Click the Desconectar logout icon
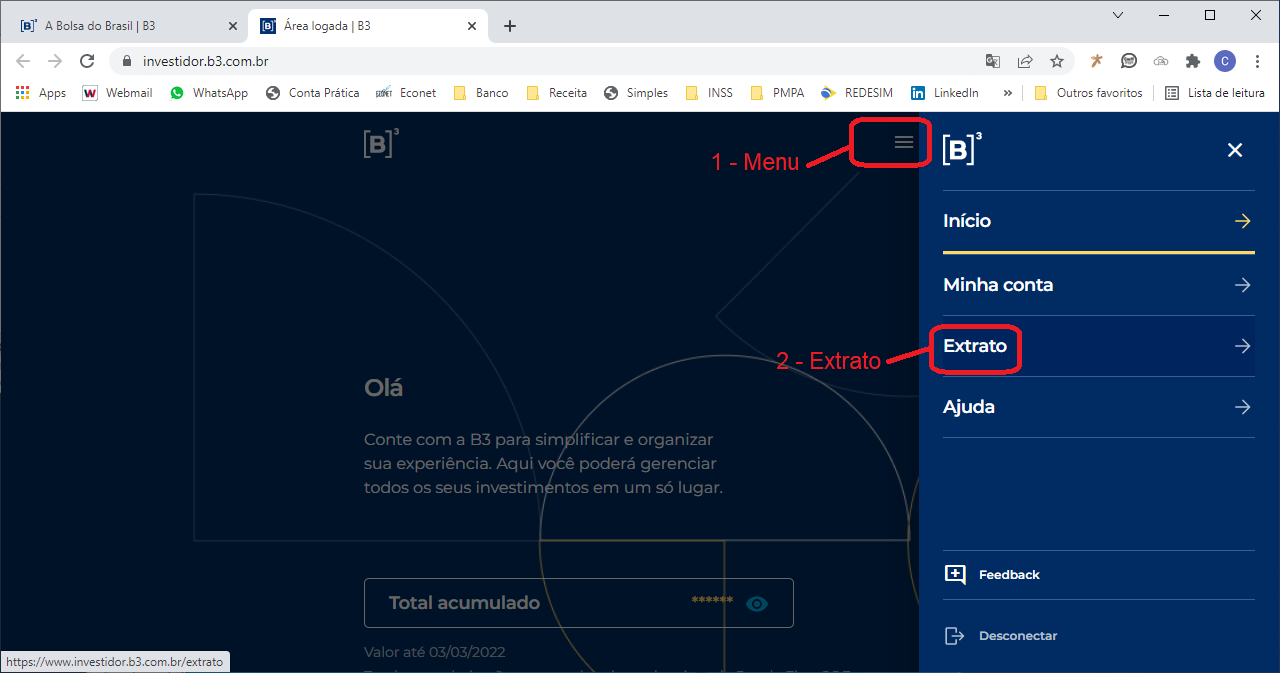1280x688 pixels. (954, 636)
